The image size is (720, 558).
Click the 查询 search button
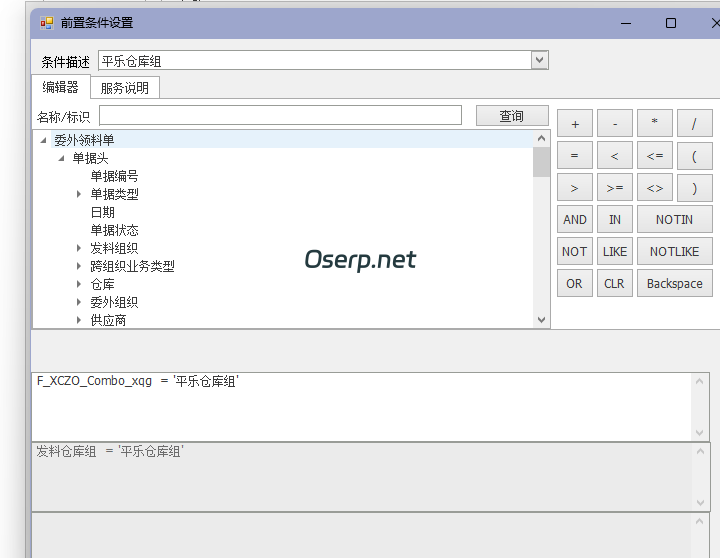point(512,116)
